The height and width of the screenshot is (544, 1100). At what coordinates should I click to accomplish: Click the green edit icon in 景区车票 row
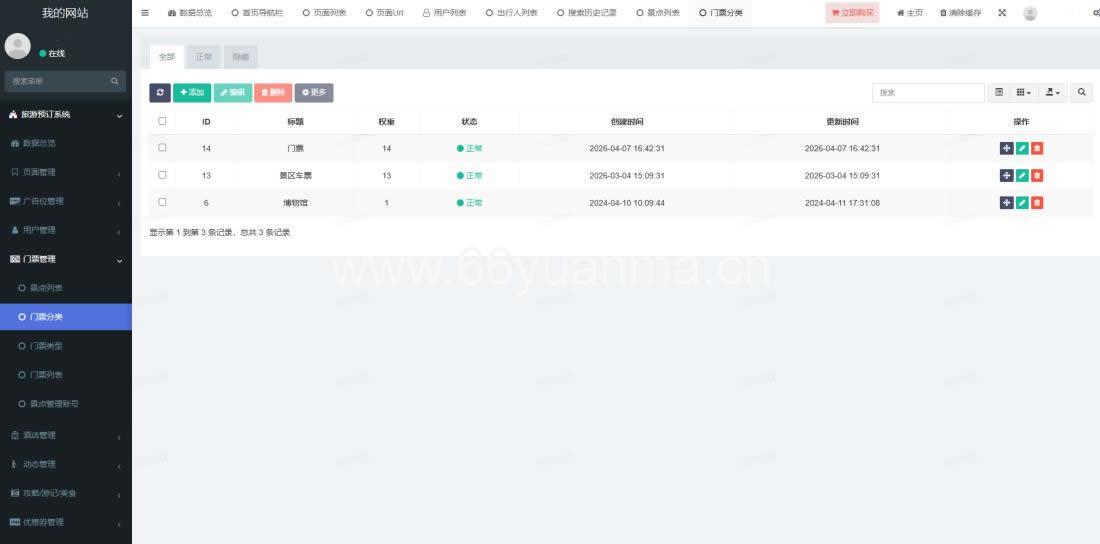click(1022, 175)
